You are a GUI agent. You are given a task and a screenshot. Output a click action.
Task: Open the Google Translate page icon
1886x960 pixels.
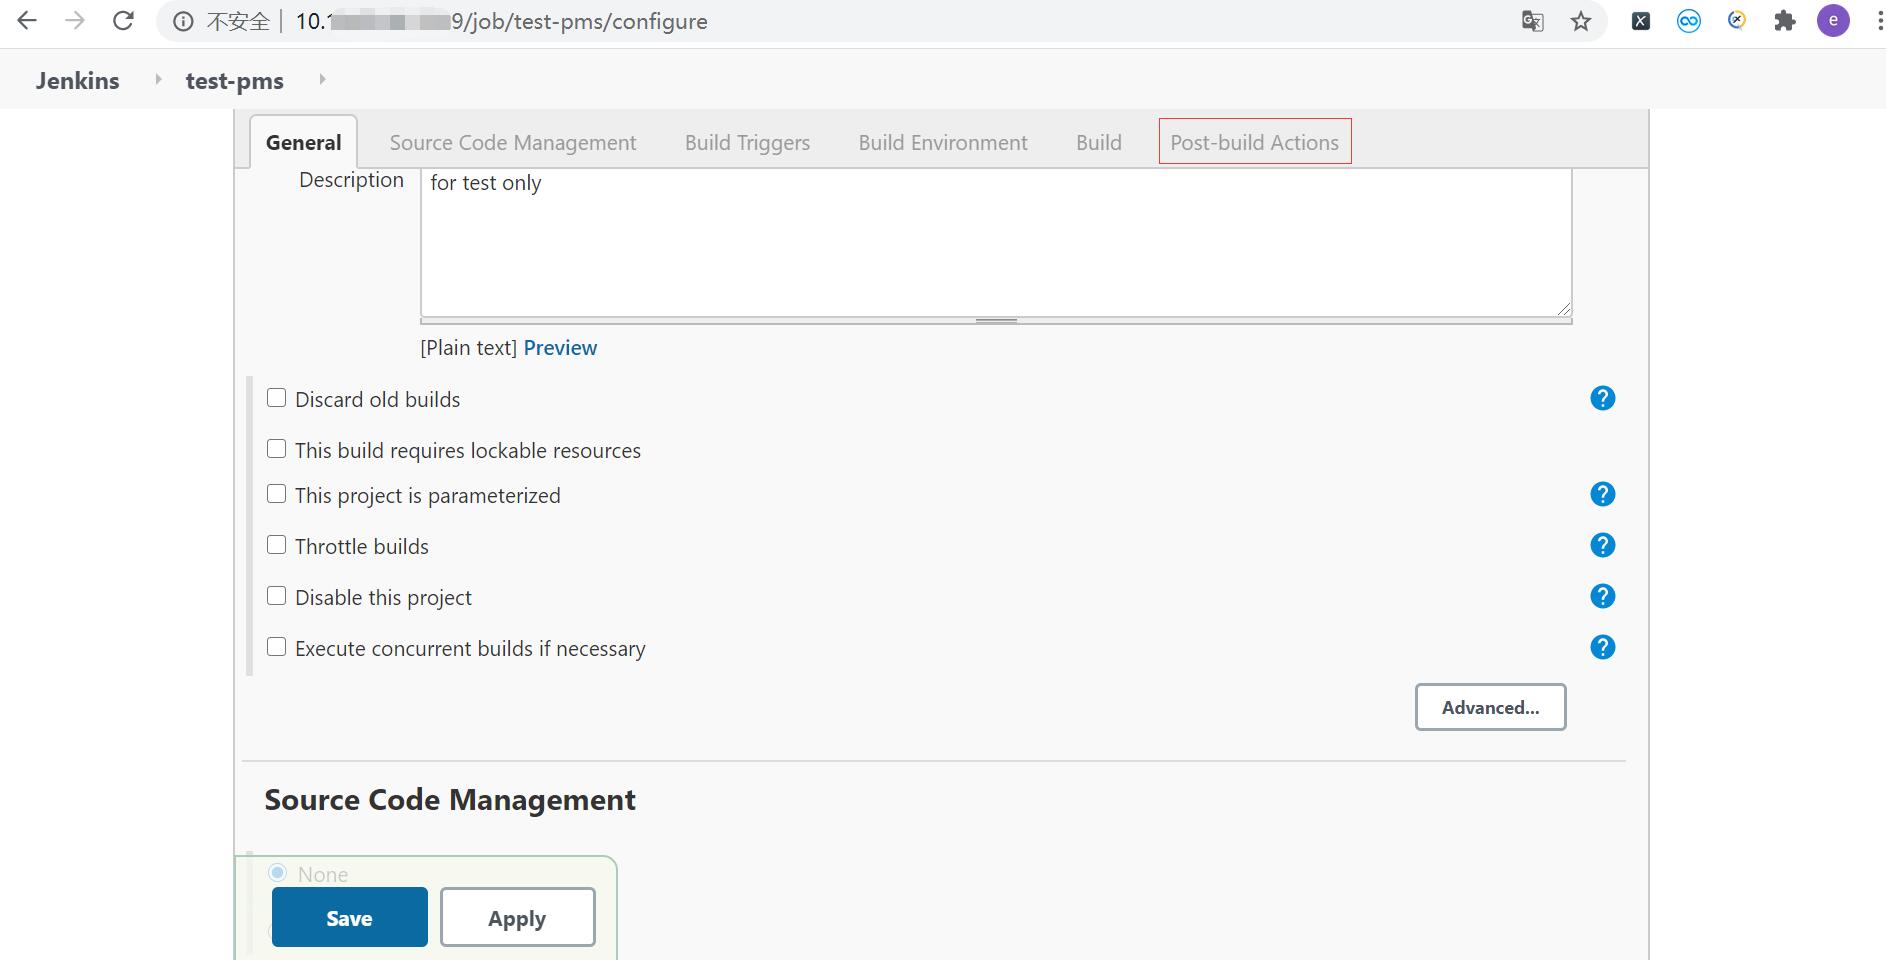coord(1532,21)
